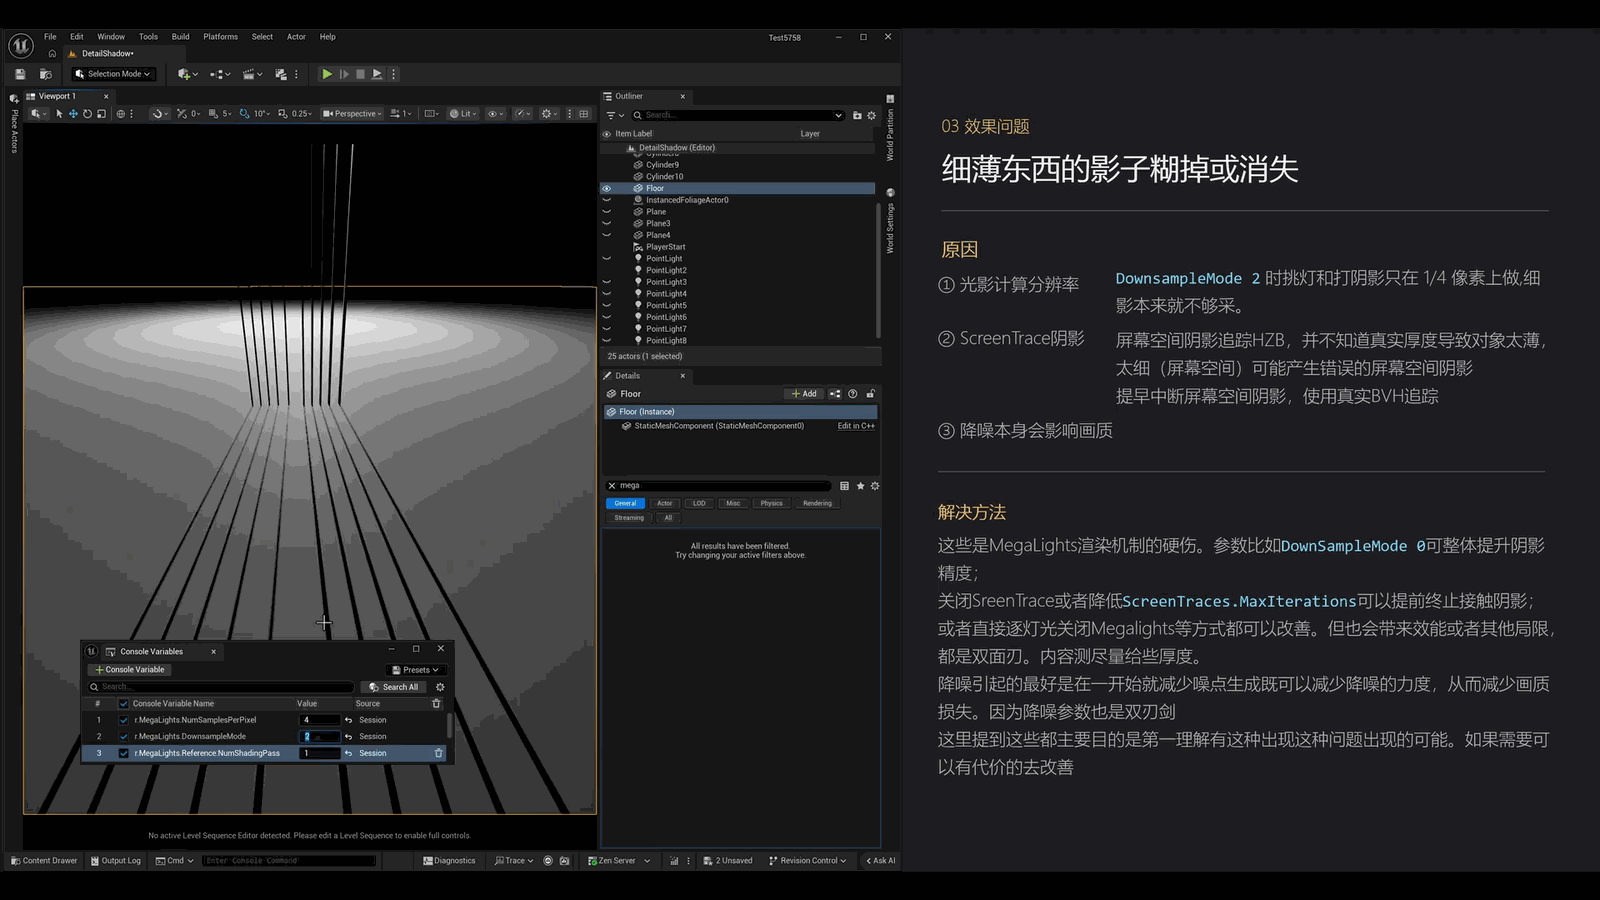Toggle the header select-all variables checkbox

(x=124, y=704)
